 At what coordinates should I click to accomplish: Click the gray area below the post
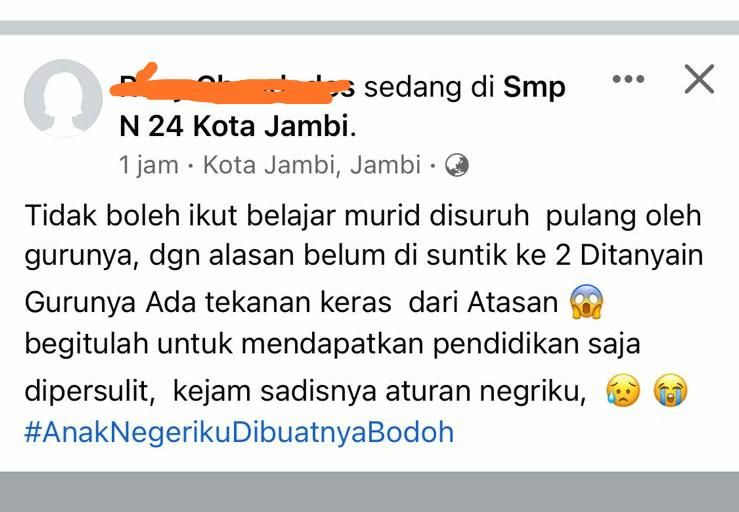(x=370, y=492)
